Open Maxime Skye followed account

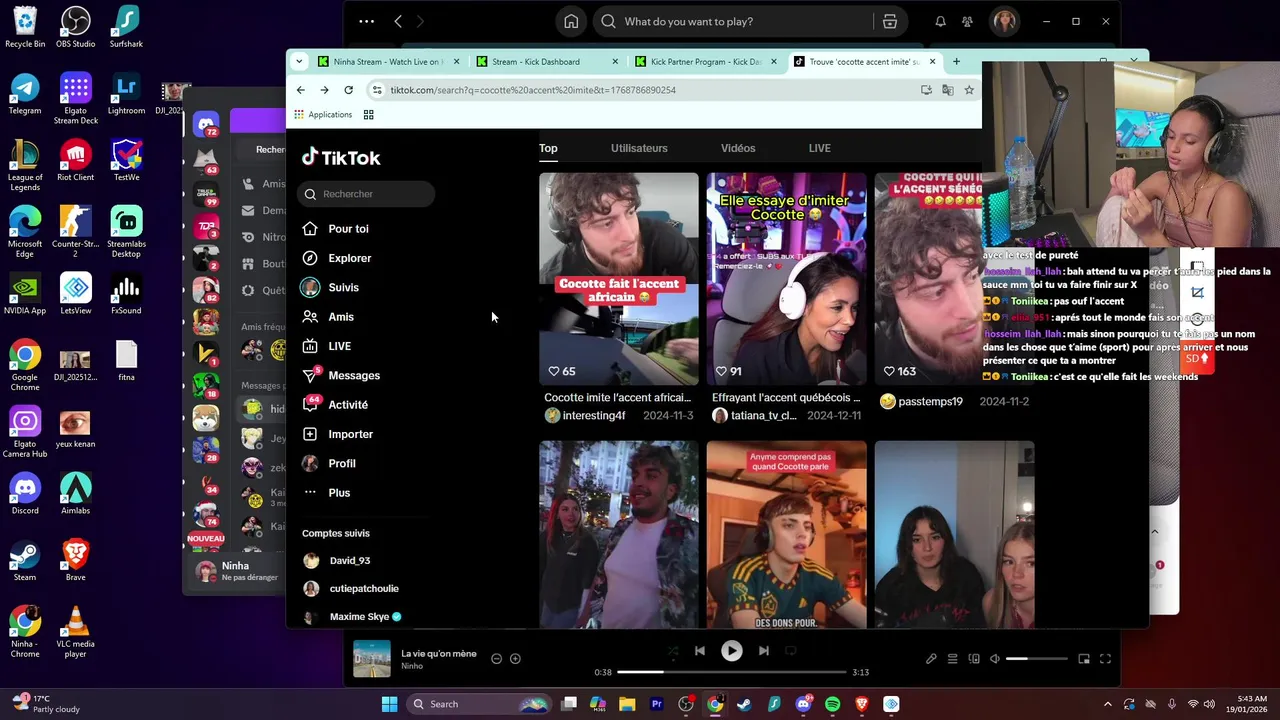359,617
